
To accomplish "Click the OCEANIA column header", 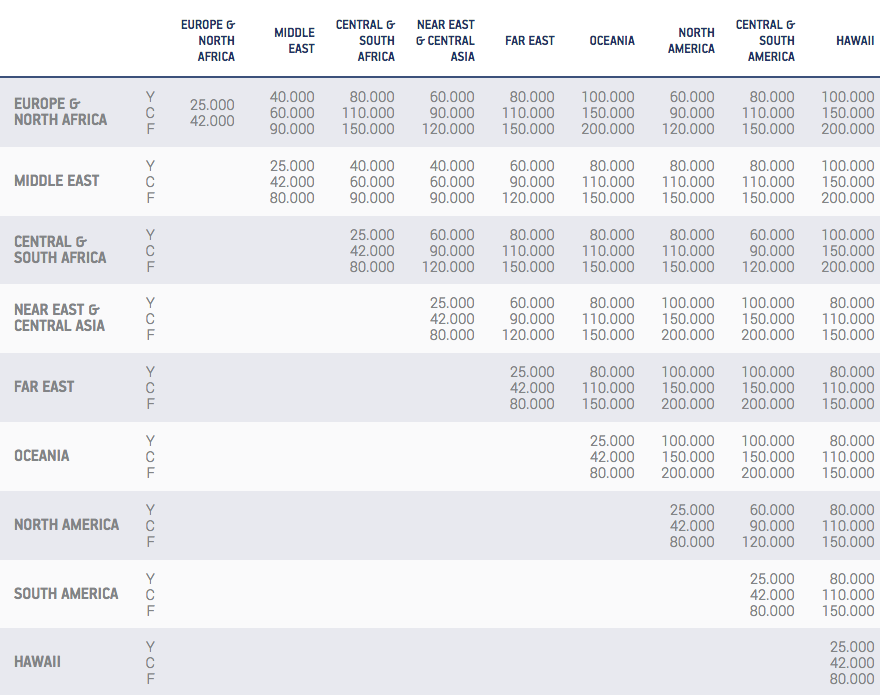I will [611, 41].
